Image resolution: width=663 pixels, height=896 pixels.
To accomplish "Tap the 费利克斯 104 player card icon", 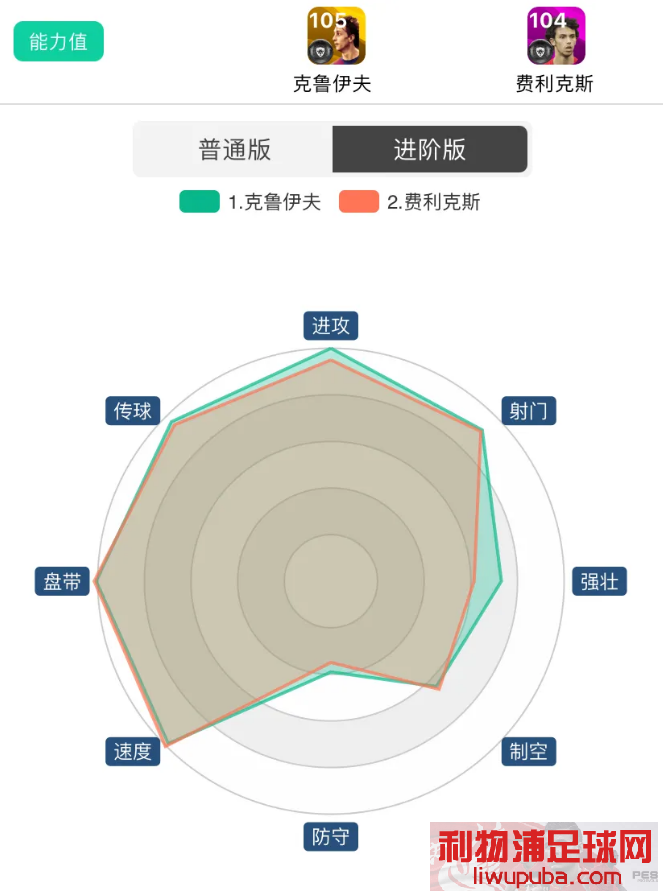I will 556,36.
